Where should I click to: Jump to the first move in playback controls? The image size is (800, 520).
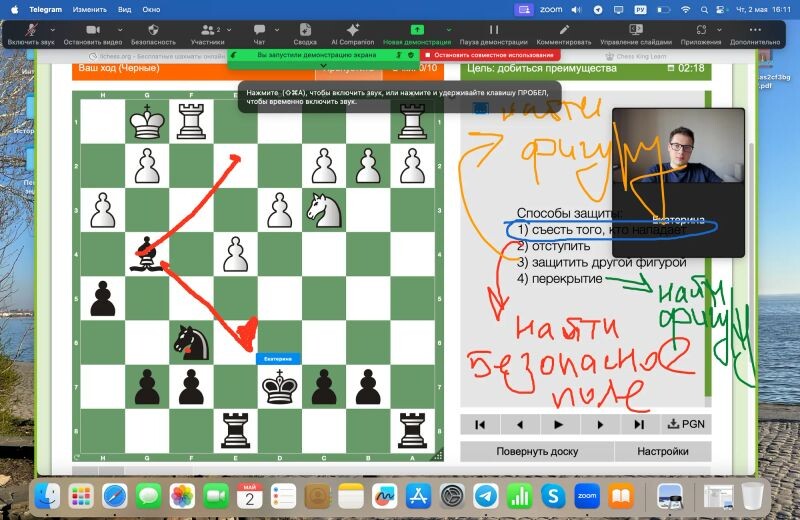pyautogui.click(x=480, y=424)
